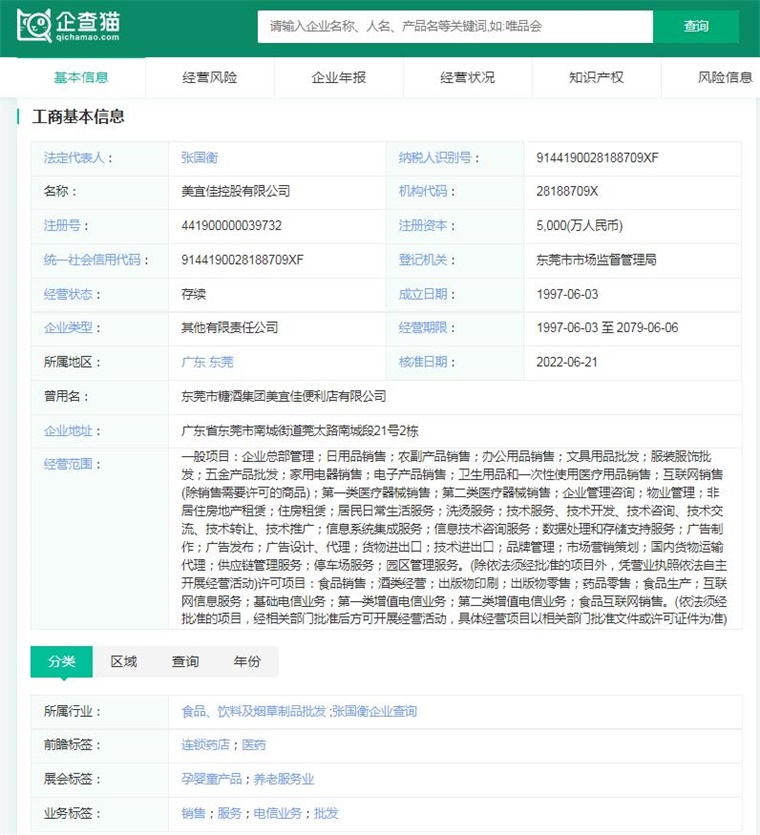Click the 企查猫 logo icon

point(37,25)
